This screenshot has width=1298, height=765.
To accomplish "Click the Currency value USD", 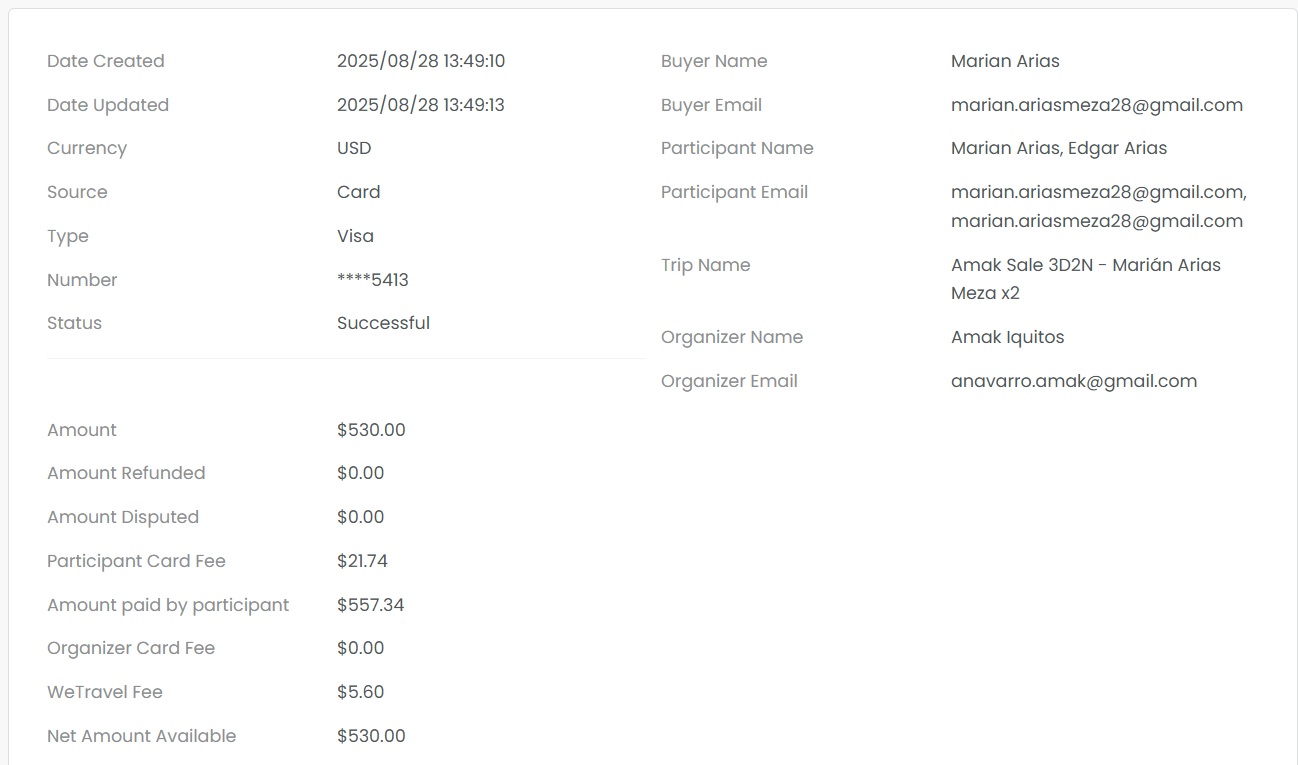I will (354, 148).
